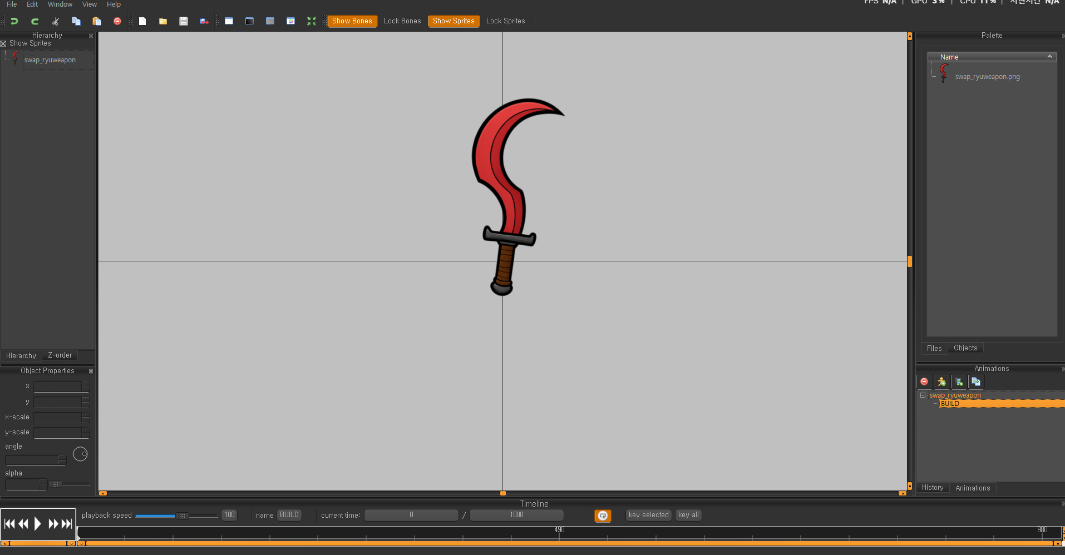Viewport: 1065px width, 555px height.
Task: Toggle Lock Sprites option
Action: coord(505,21)
